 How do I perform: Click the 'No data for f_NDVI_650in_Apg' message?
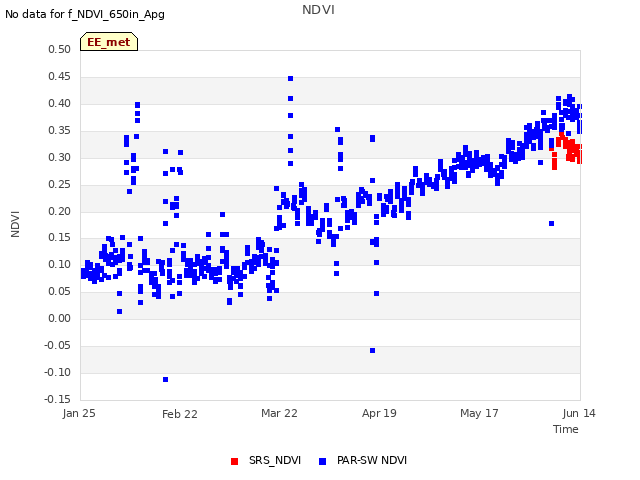pos(85,14)
